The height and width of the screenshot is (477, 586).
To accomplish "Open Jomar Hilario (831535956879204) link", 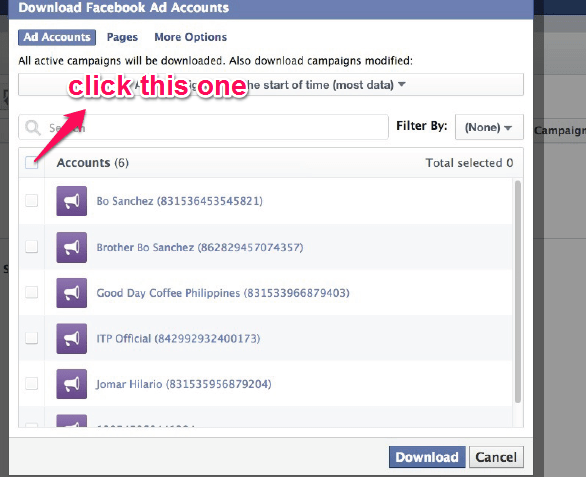I will [x=183, y=384].
